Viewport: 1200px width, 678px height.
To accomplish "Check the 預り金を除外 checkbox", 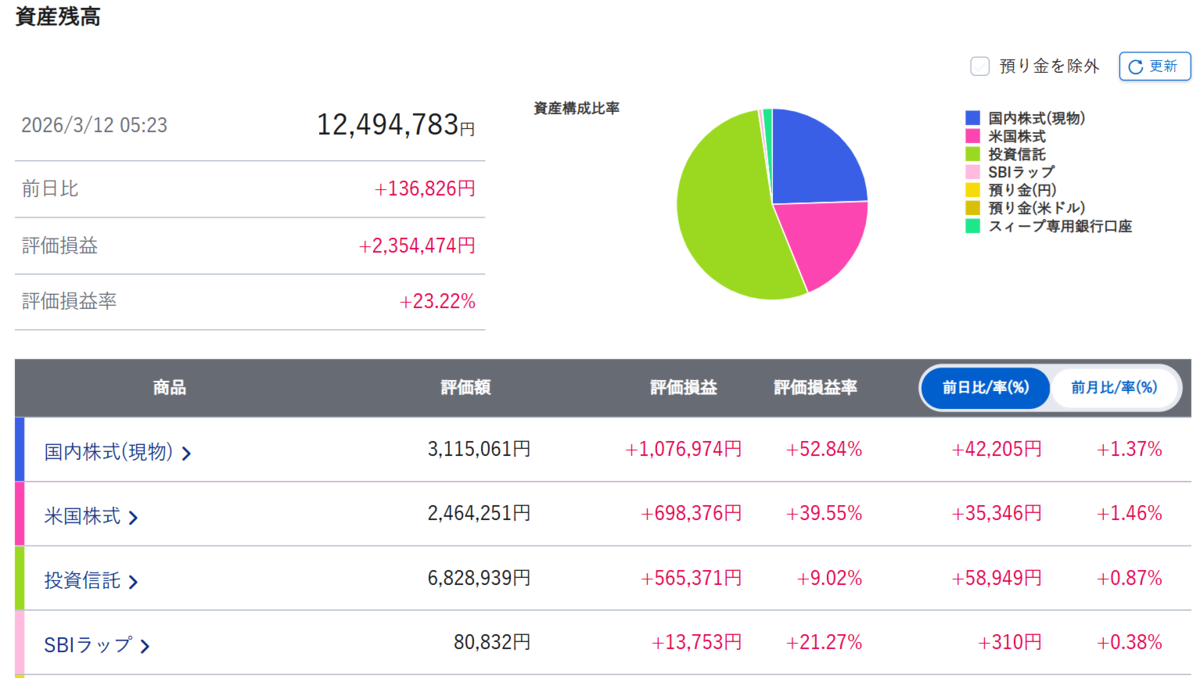I will click(x=980, y=66).
